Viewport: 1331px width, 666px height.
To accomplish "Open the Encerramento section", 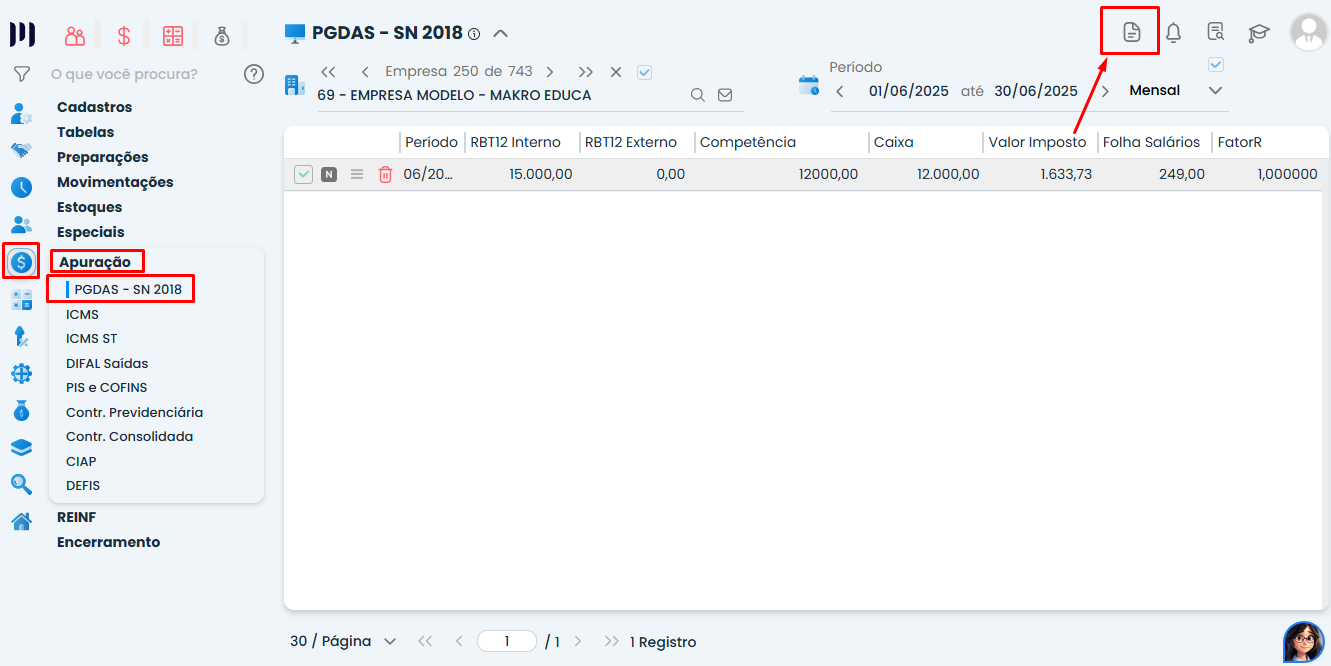I will tap(108, 542).
